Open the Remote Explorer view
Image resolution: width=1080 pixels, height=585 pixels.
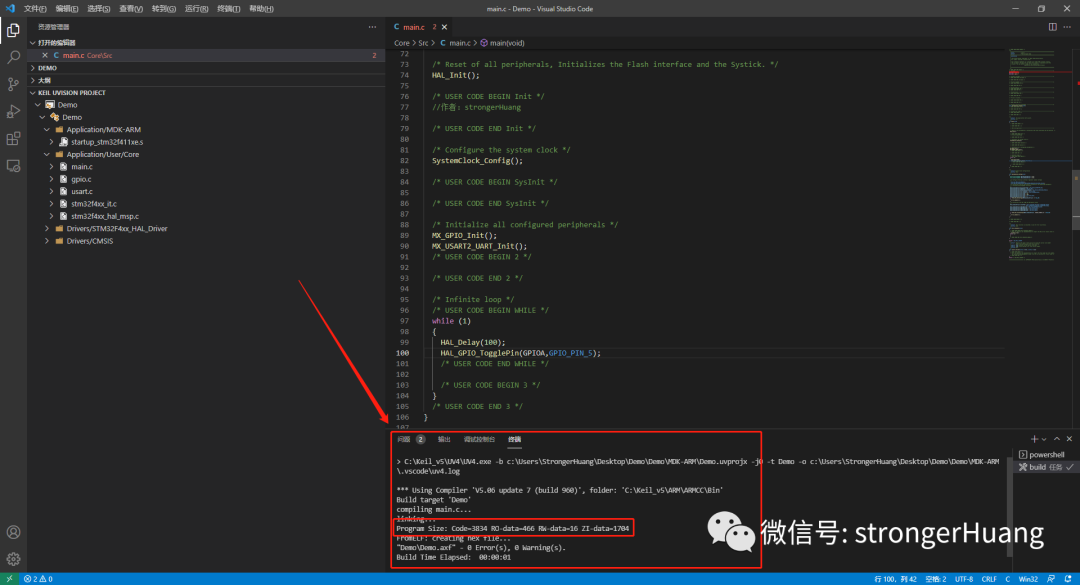13,165
